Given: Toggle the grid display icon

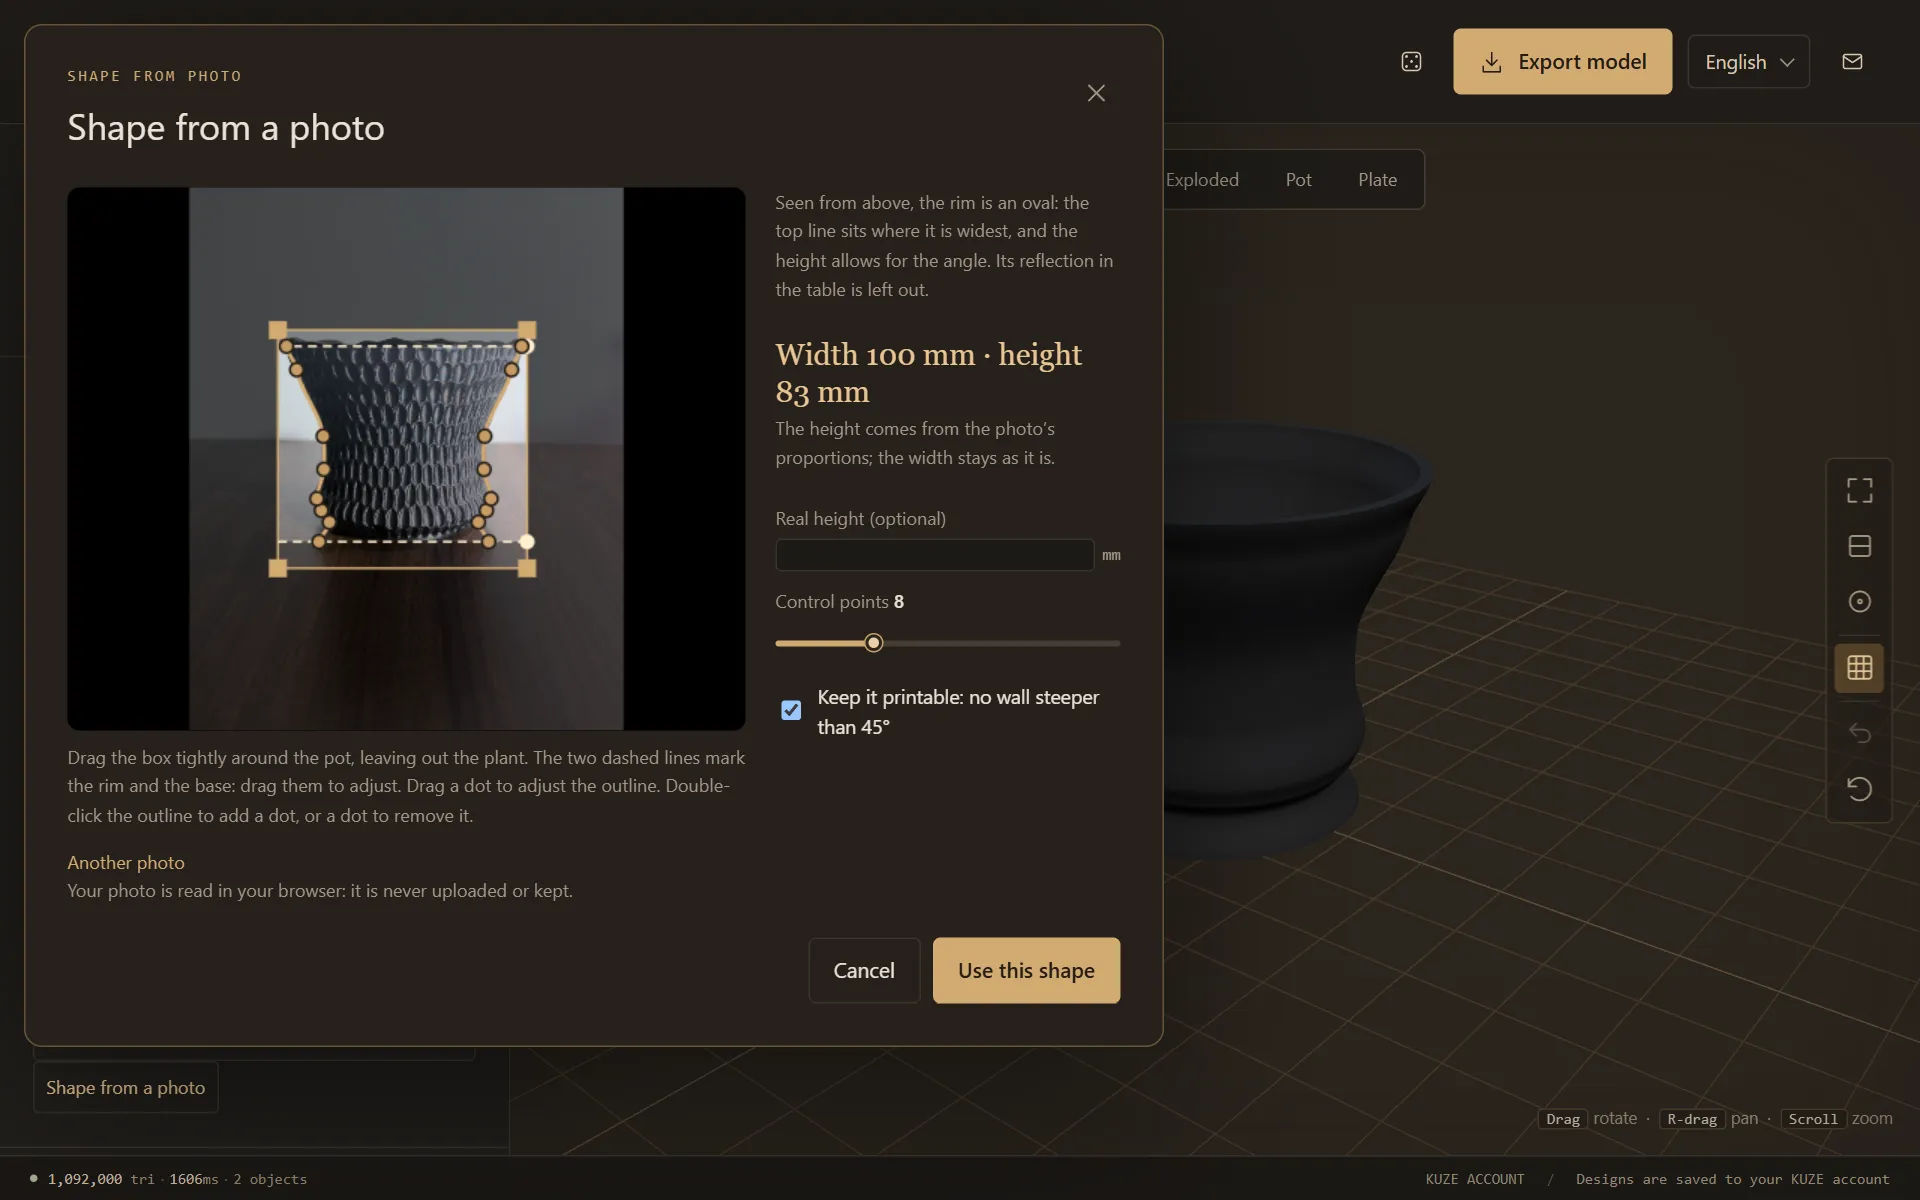Looking at the screenshot, I should [1859, 667].
